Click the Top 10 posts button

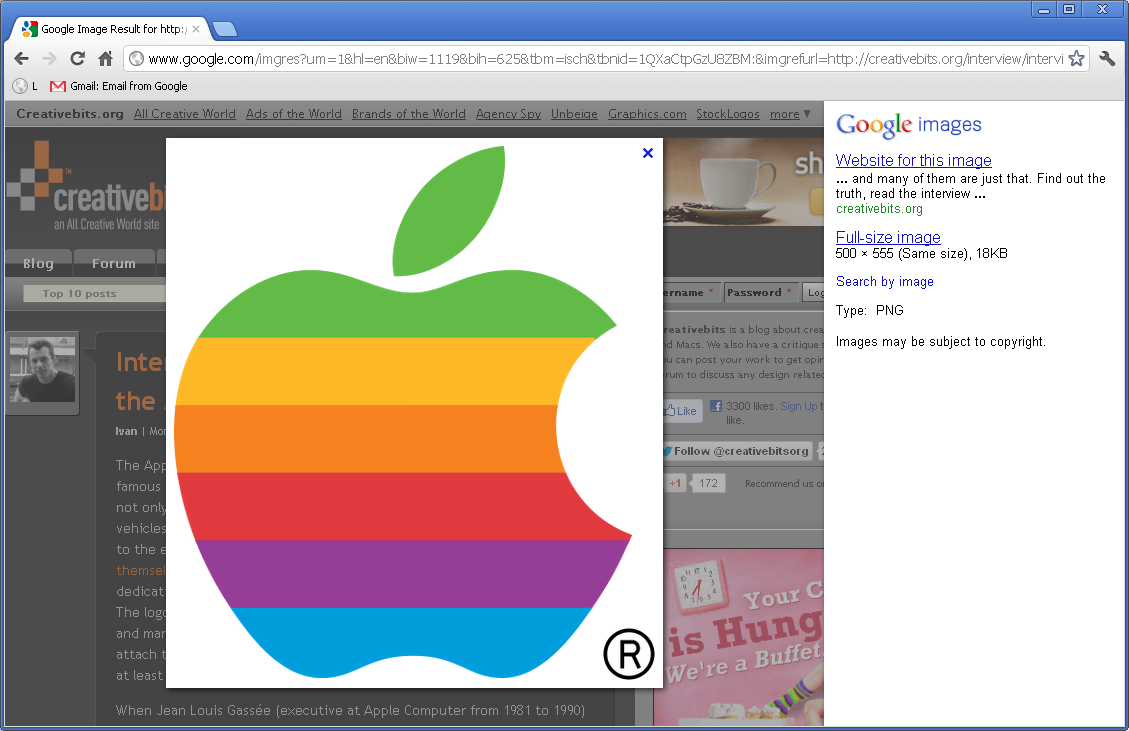[94, 293]
